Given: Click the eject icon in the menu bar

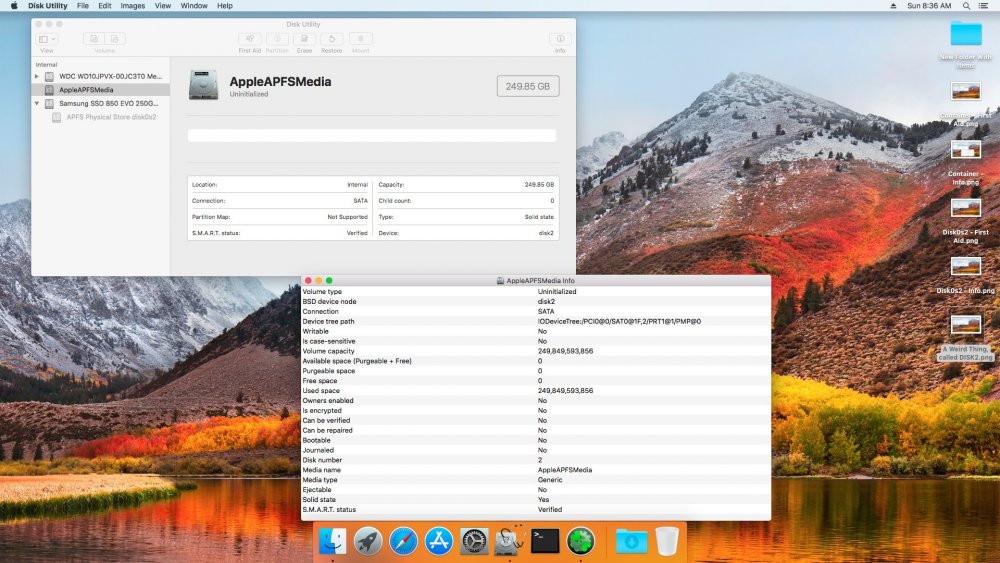Looking at the screenshot, I should 893,6.
